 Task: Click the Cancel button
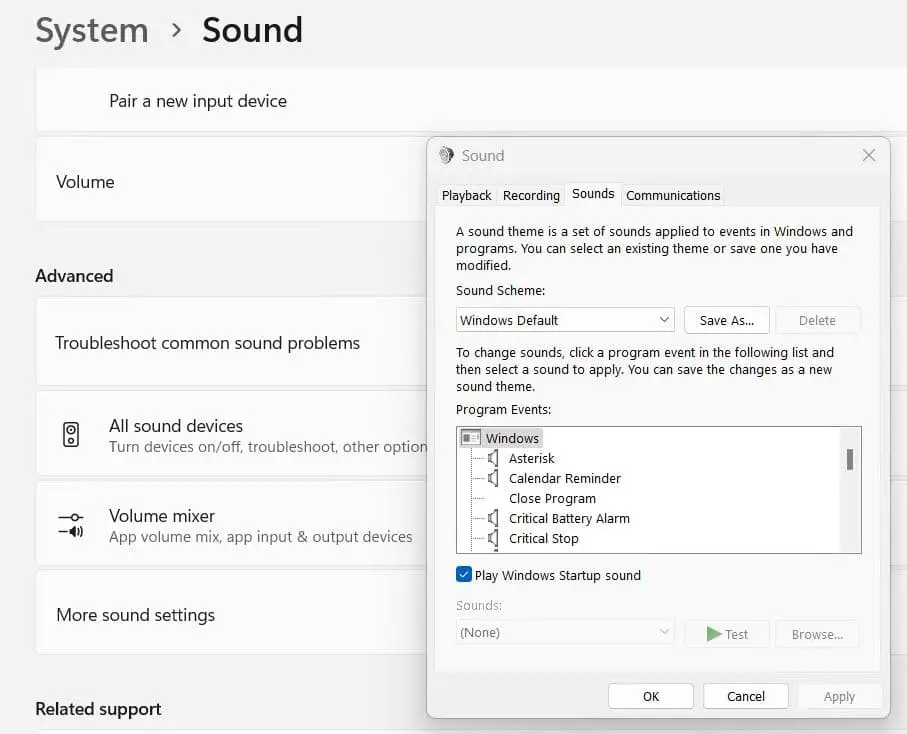[x=745, y=696]
